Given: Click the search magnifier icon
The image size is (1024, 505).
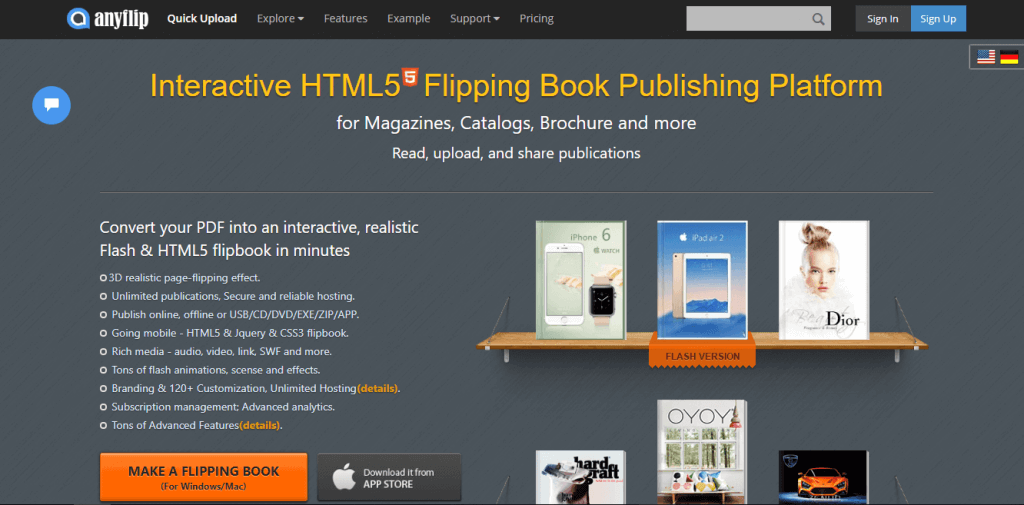Looking at the screenshot, I should [x=818, y=19].
